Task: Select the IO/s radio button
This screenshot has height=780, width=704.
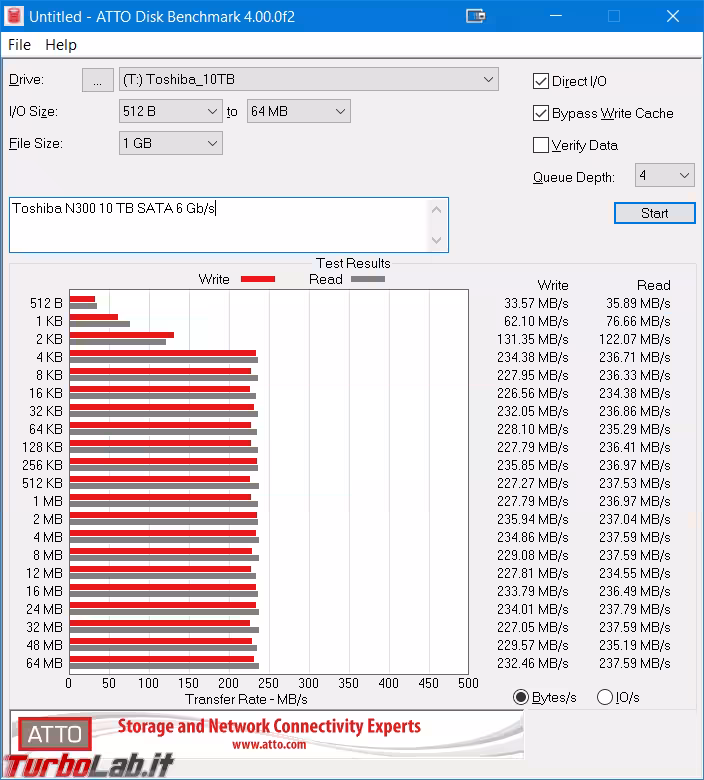Action: [604, 697]
